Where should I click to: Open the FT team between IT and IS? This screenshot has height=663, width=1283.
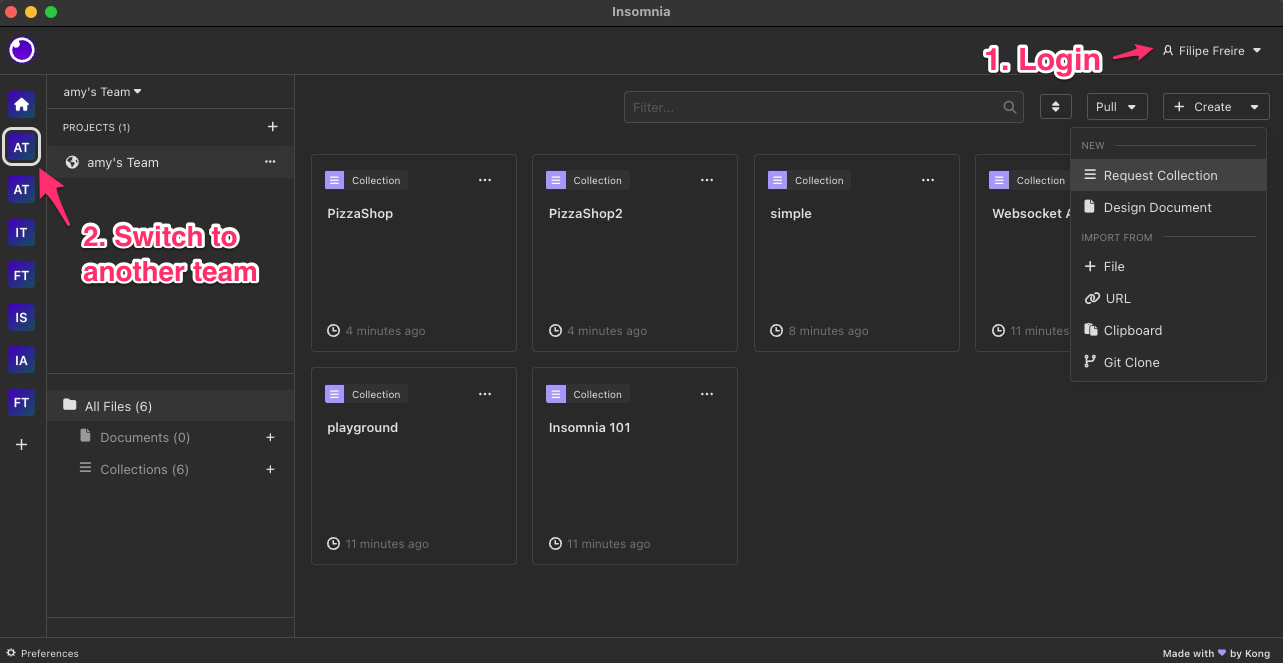coord(21,275)
